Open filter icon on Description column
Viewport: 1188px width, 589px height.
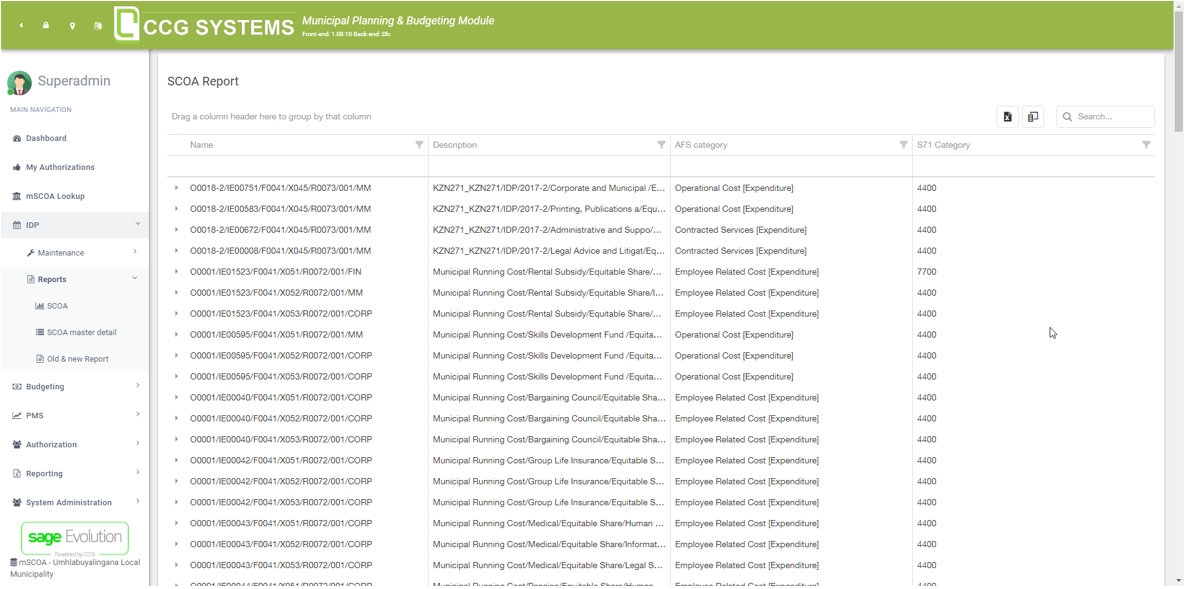click(661, 145)
